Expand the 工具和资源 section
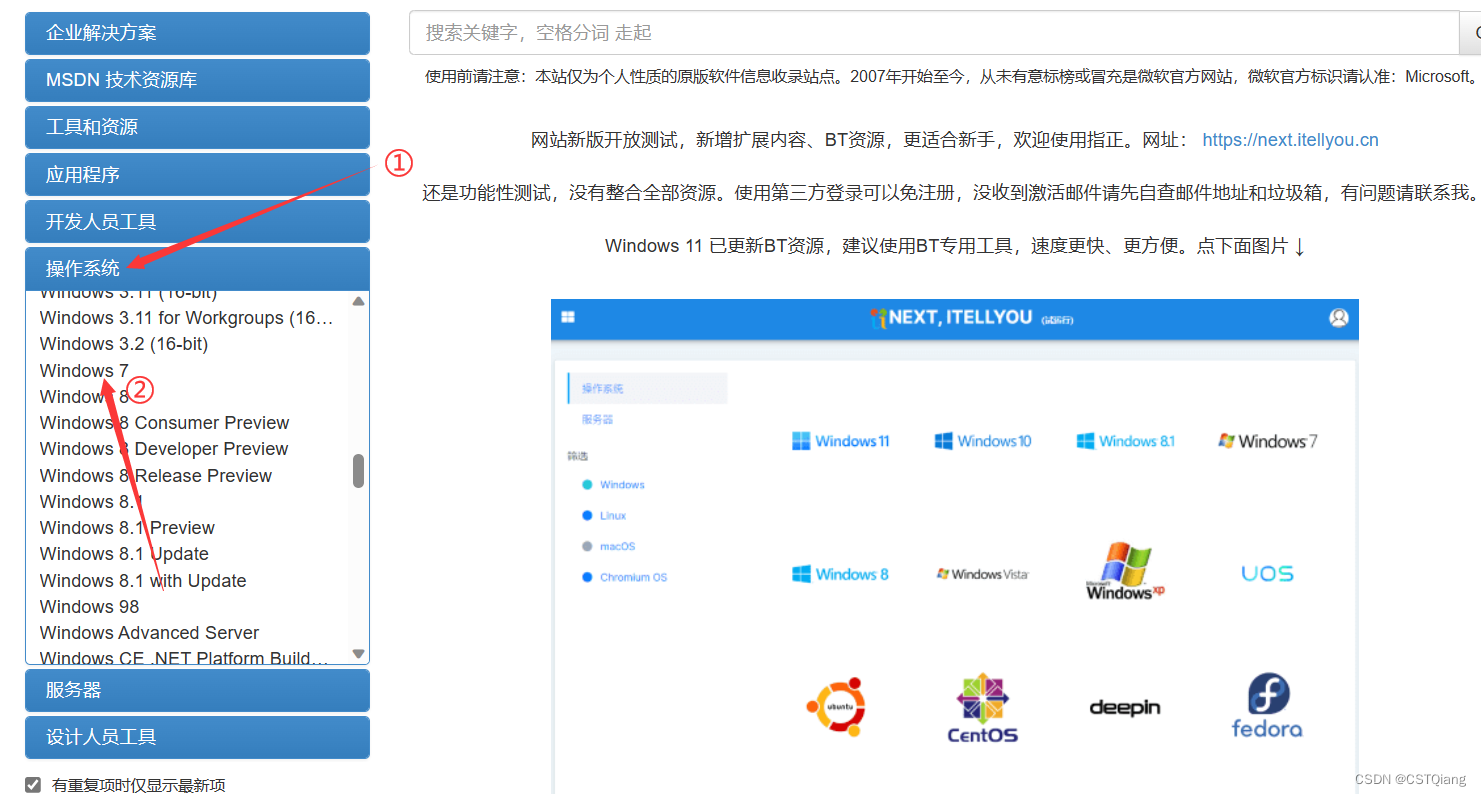This screenshot has height=796, width=1481. tap(197, 127)
